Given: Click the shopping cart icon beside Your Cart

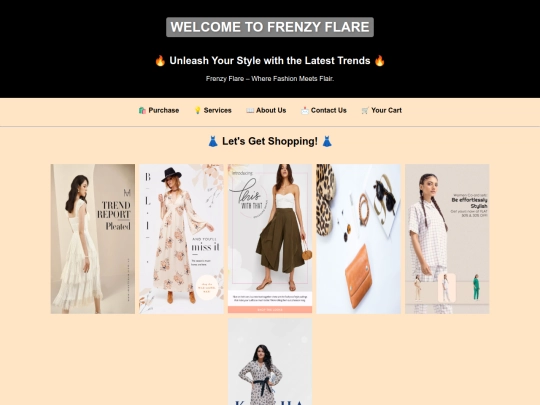Looking at the screenshot, I should click(365, 111).
